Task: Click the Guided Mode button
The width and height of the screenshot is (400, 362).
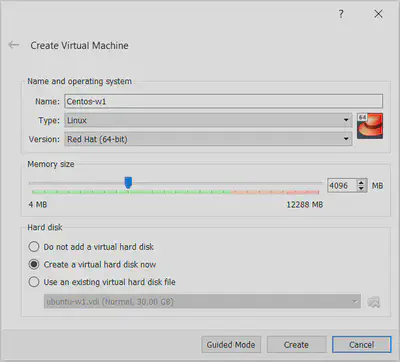Action: click(231, 344)
